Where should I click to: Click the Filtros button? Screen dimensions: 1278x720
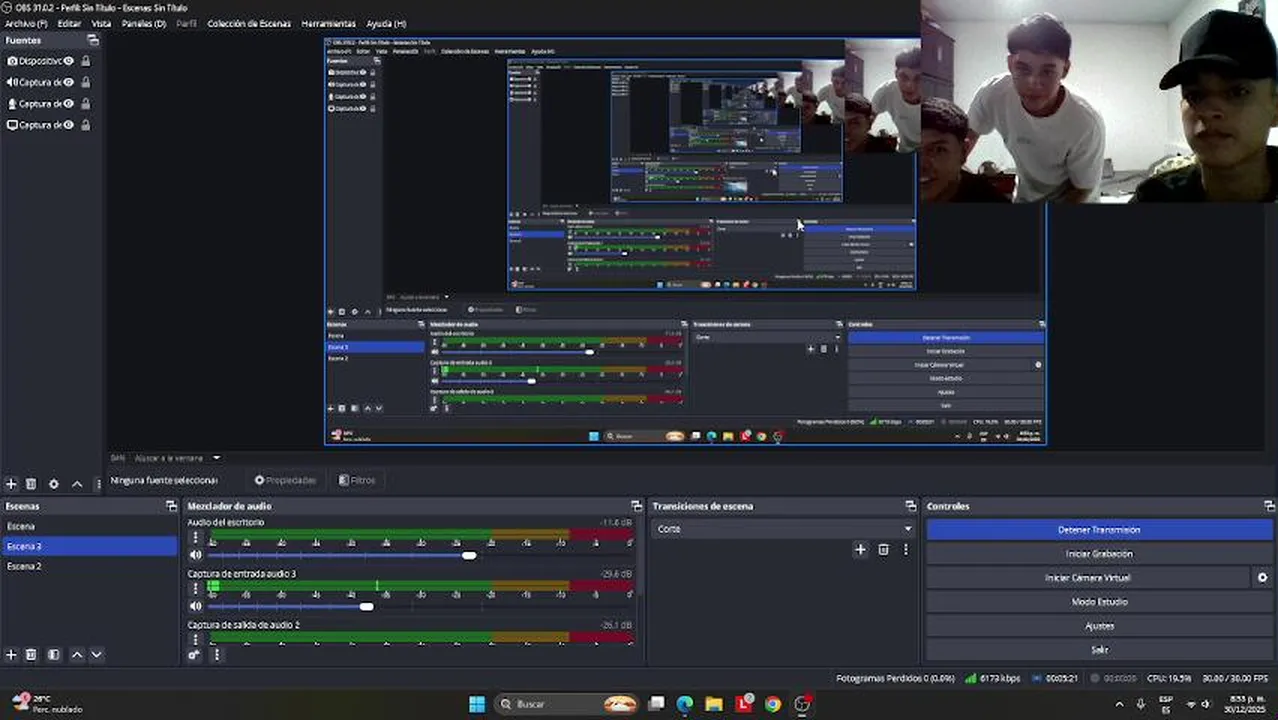coord(357,480)
